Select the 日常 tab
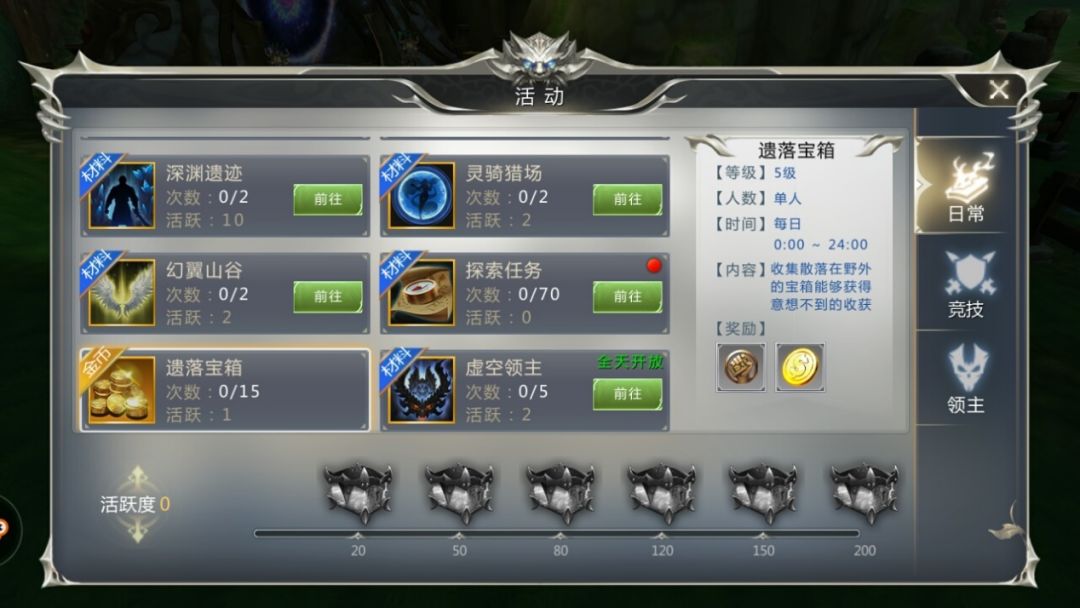This screenshot has height=608, width=1080. point(966,187)
